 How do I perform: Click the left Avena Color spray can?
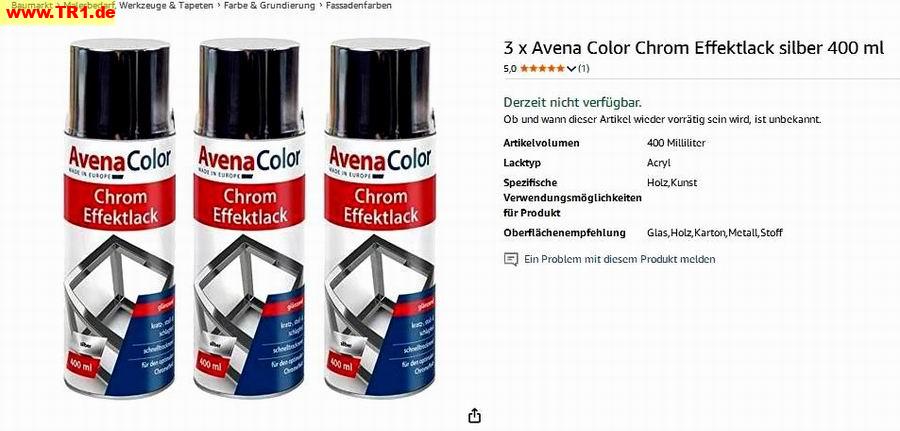tap(120, 218)
